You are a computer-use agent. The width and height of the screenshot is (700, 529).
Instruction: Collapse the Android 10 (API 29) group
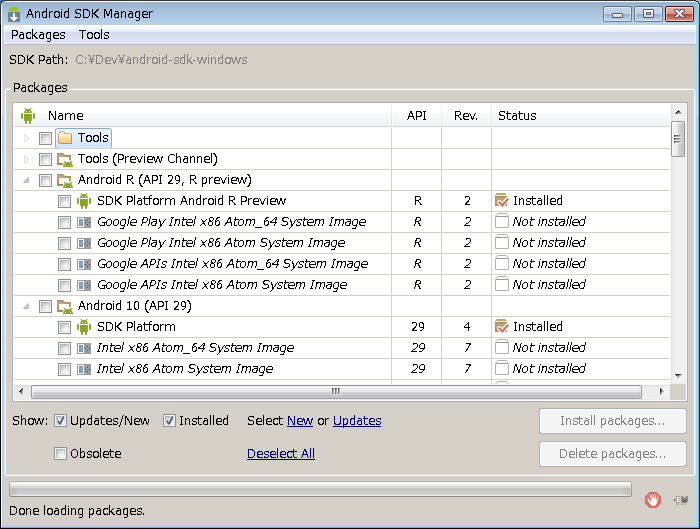pos(27,306)
